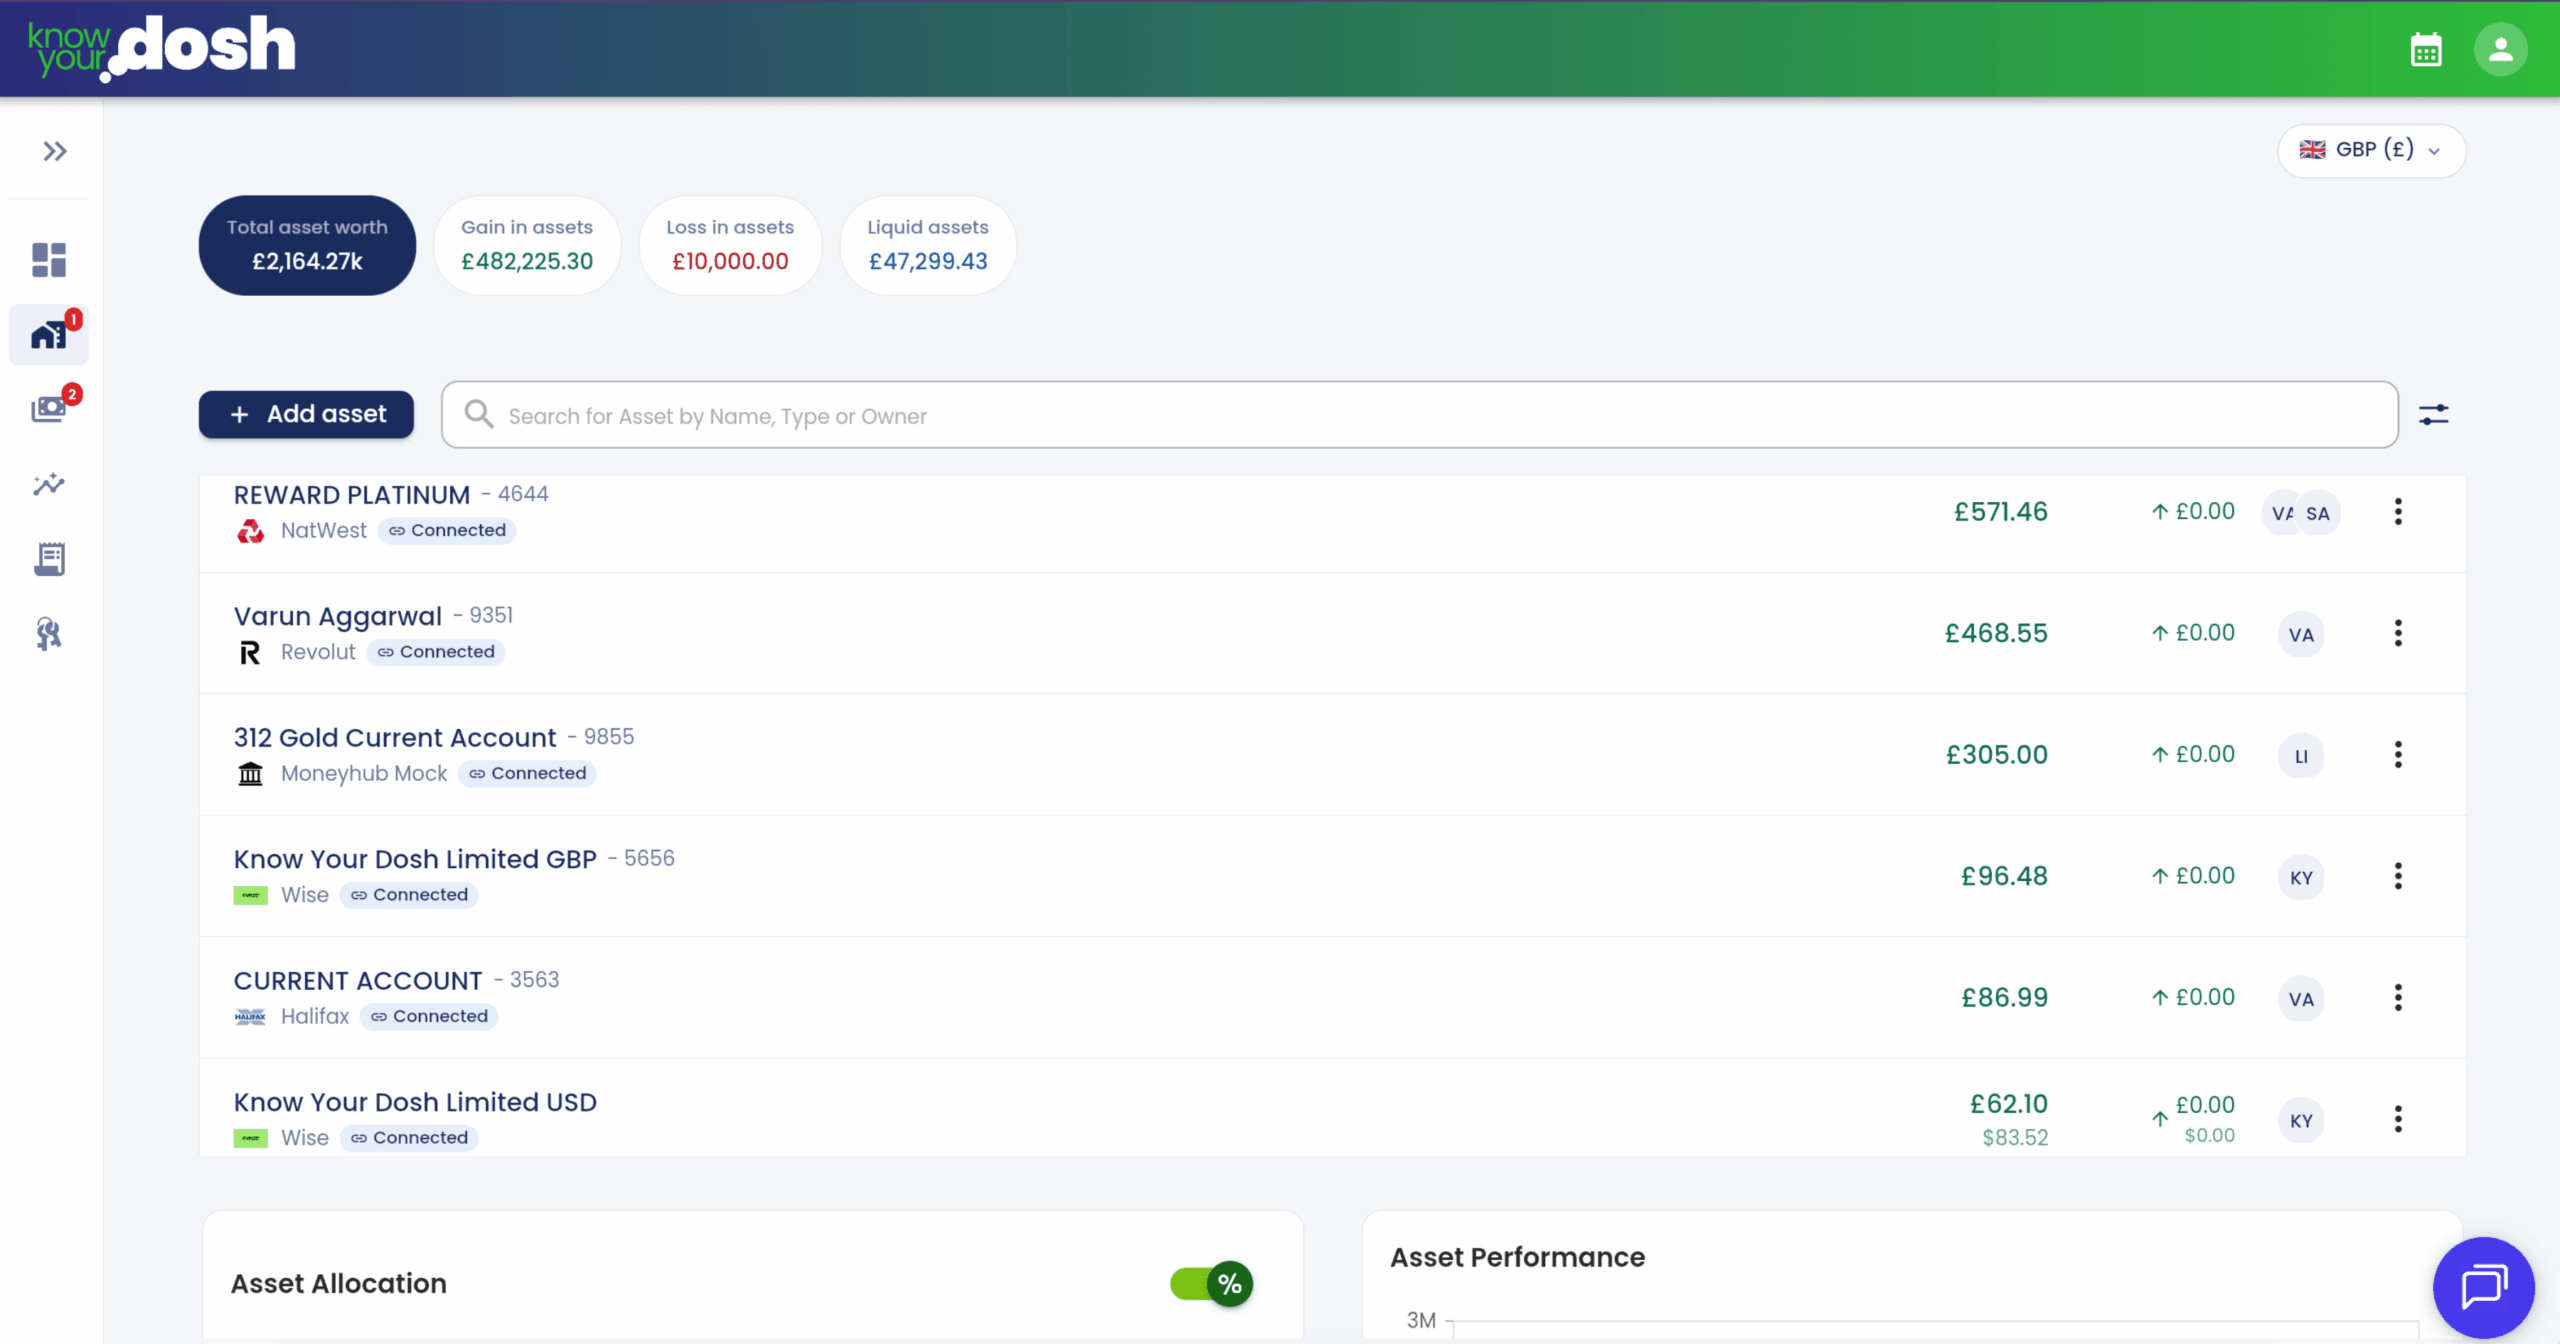Open more options for Halifax CURRENT ACCOUNT
Image resolution: width=2560 pixels, height=1344 pixels.
click(x=2397, y=998)
